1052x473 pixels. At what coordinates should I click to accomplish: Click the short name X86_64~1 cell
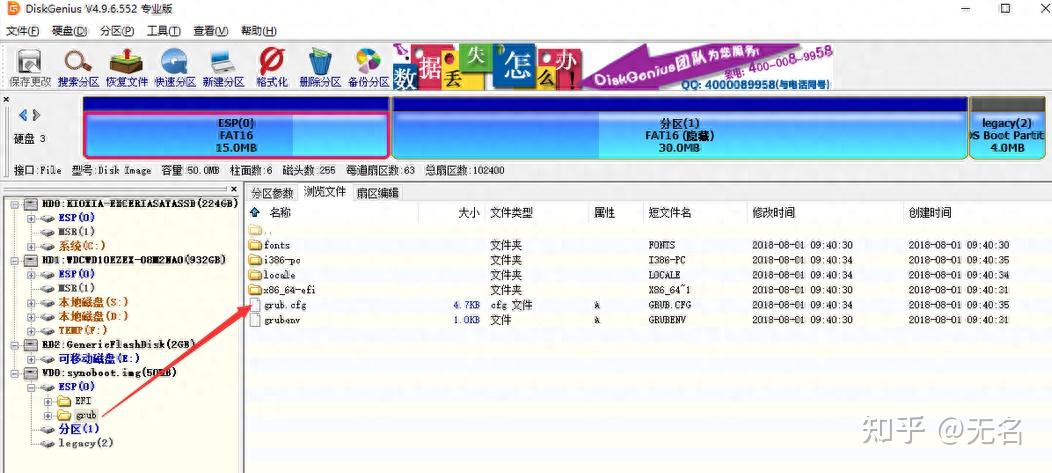coord(672,290)
